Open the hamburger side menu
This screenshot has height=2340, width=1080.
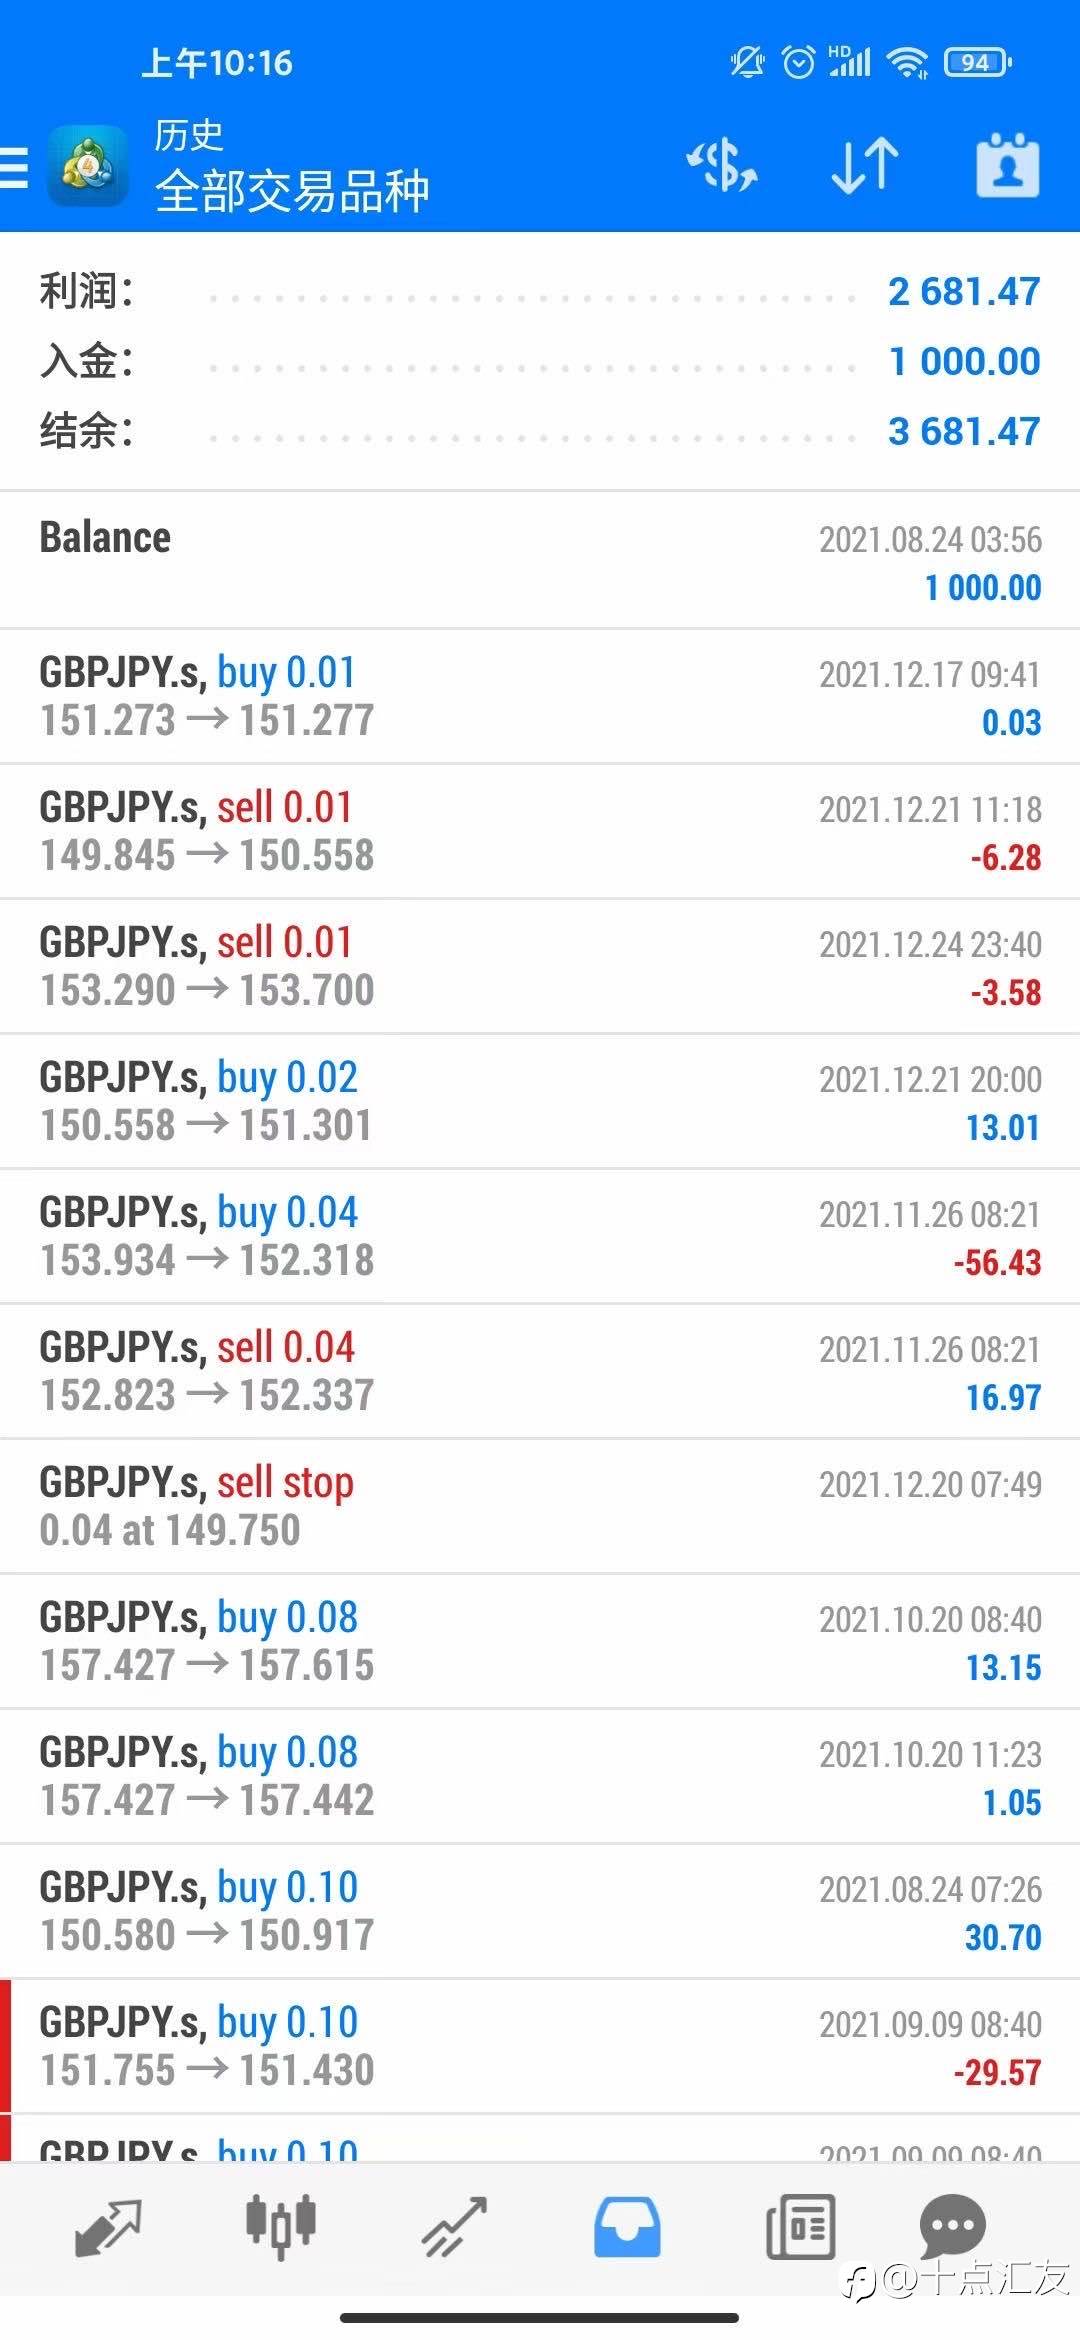[x=14, y=167]
